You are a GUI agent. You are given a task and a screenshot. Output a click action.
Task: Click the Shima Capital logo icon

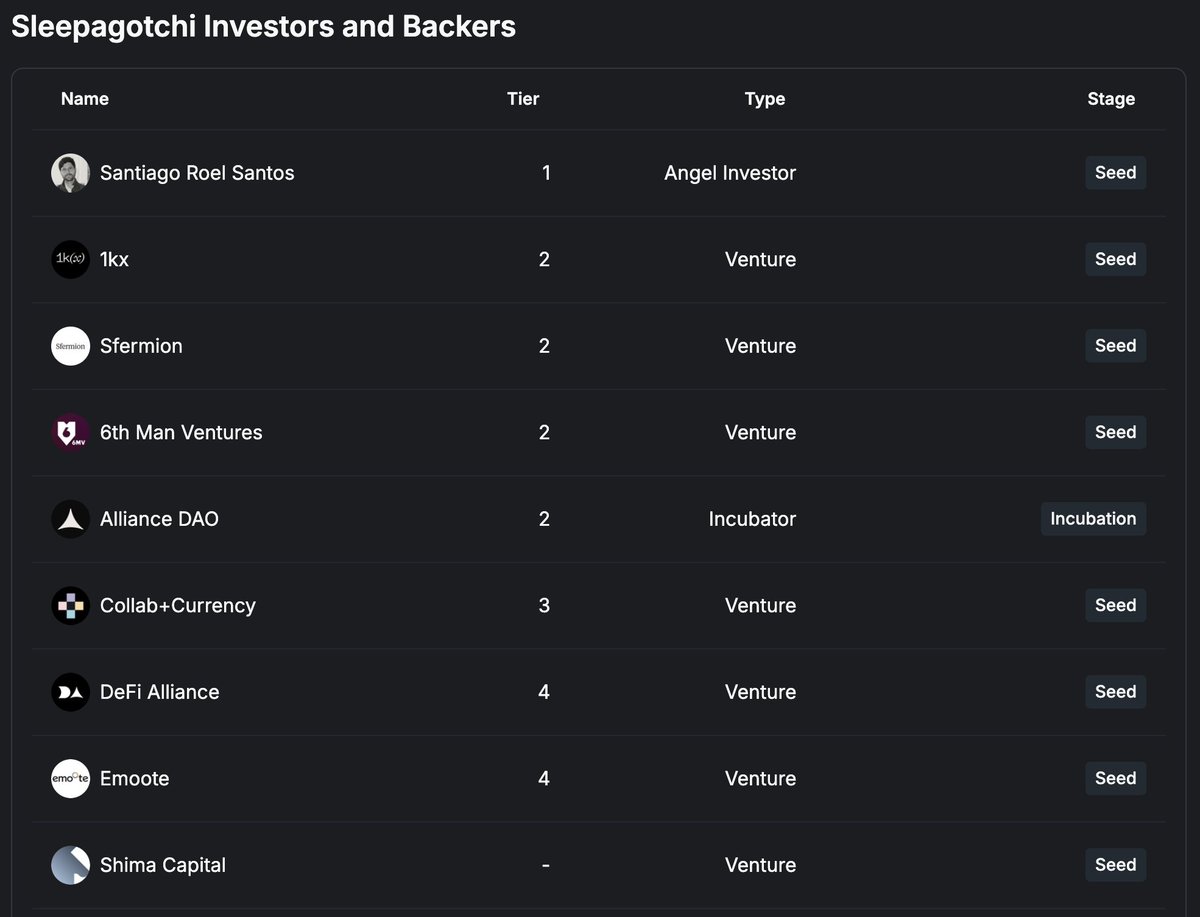click(70, 865)
